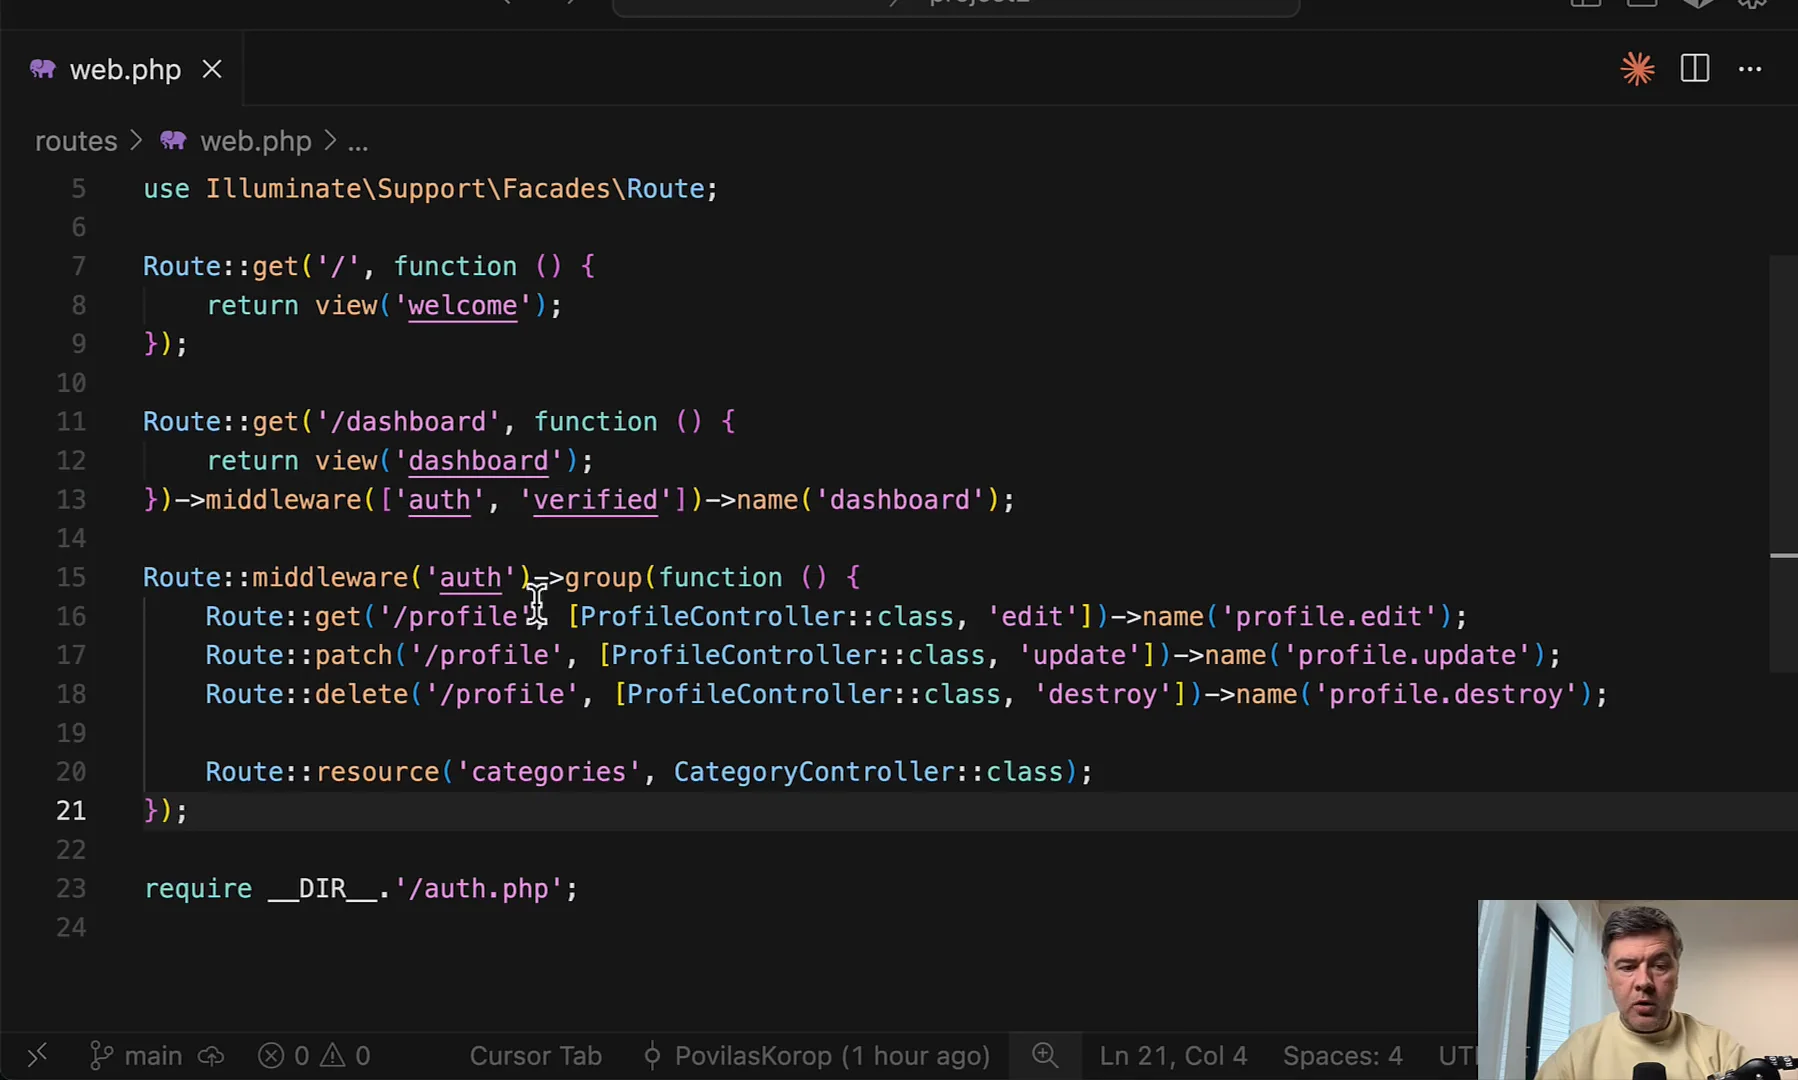
Task: Click the cloud publish icon beside main
Action: tap(211, 1055)
